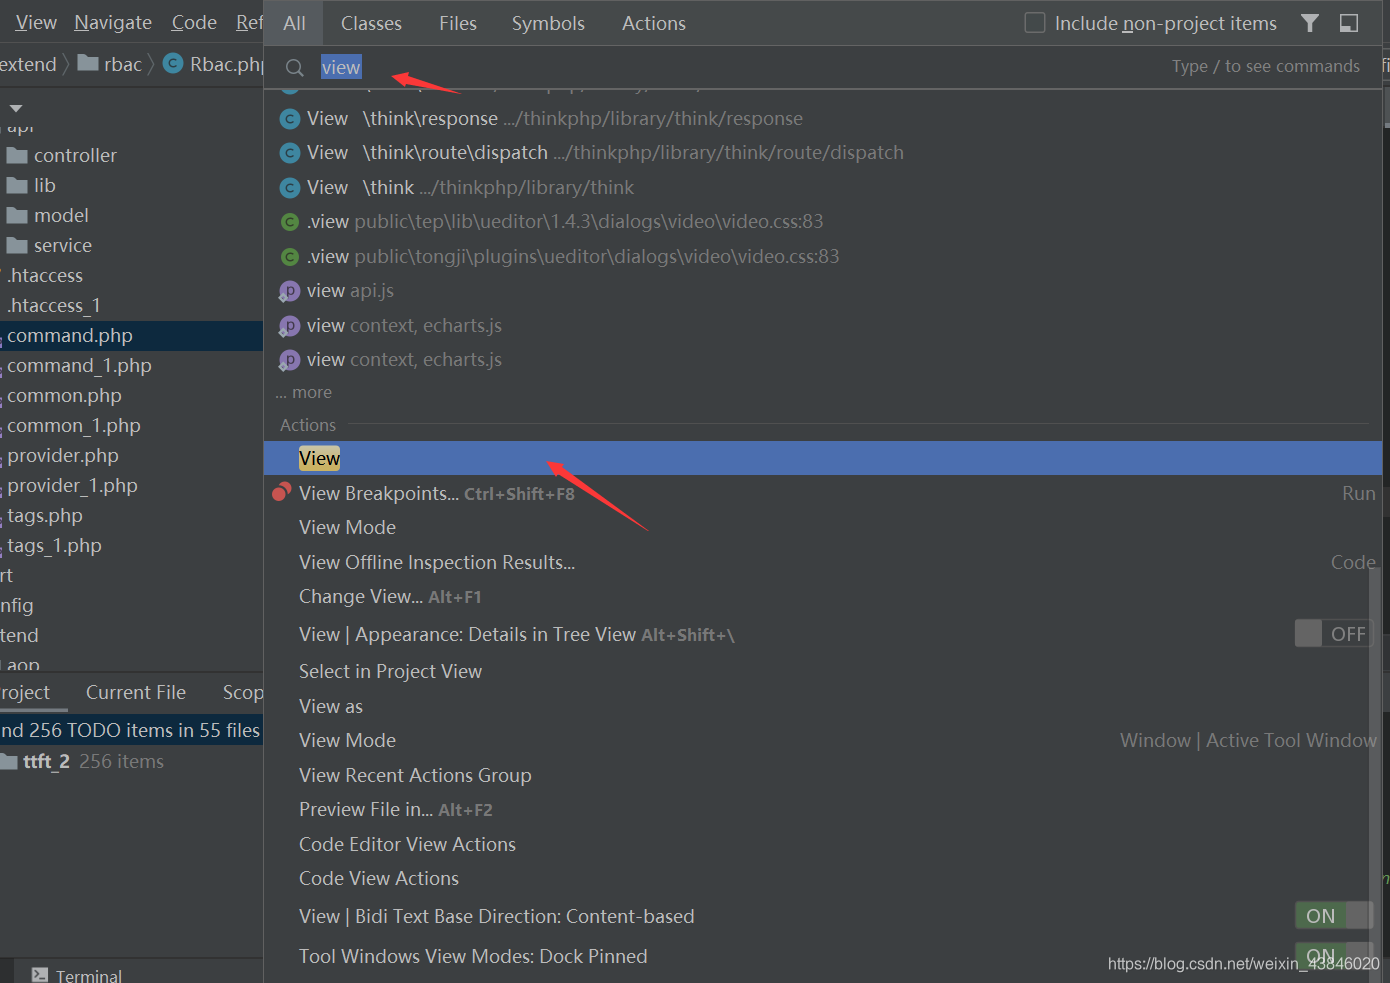This screenshot has width=1390, height=983.
Task: Click CSS icon of tongji plugins .view result
Action: click(290, 257)
